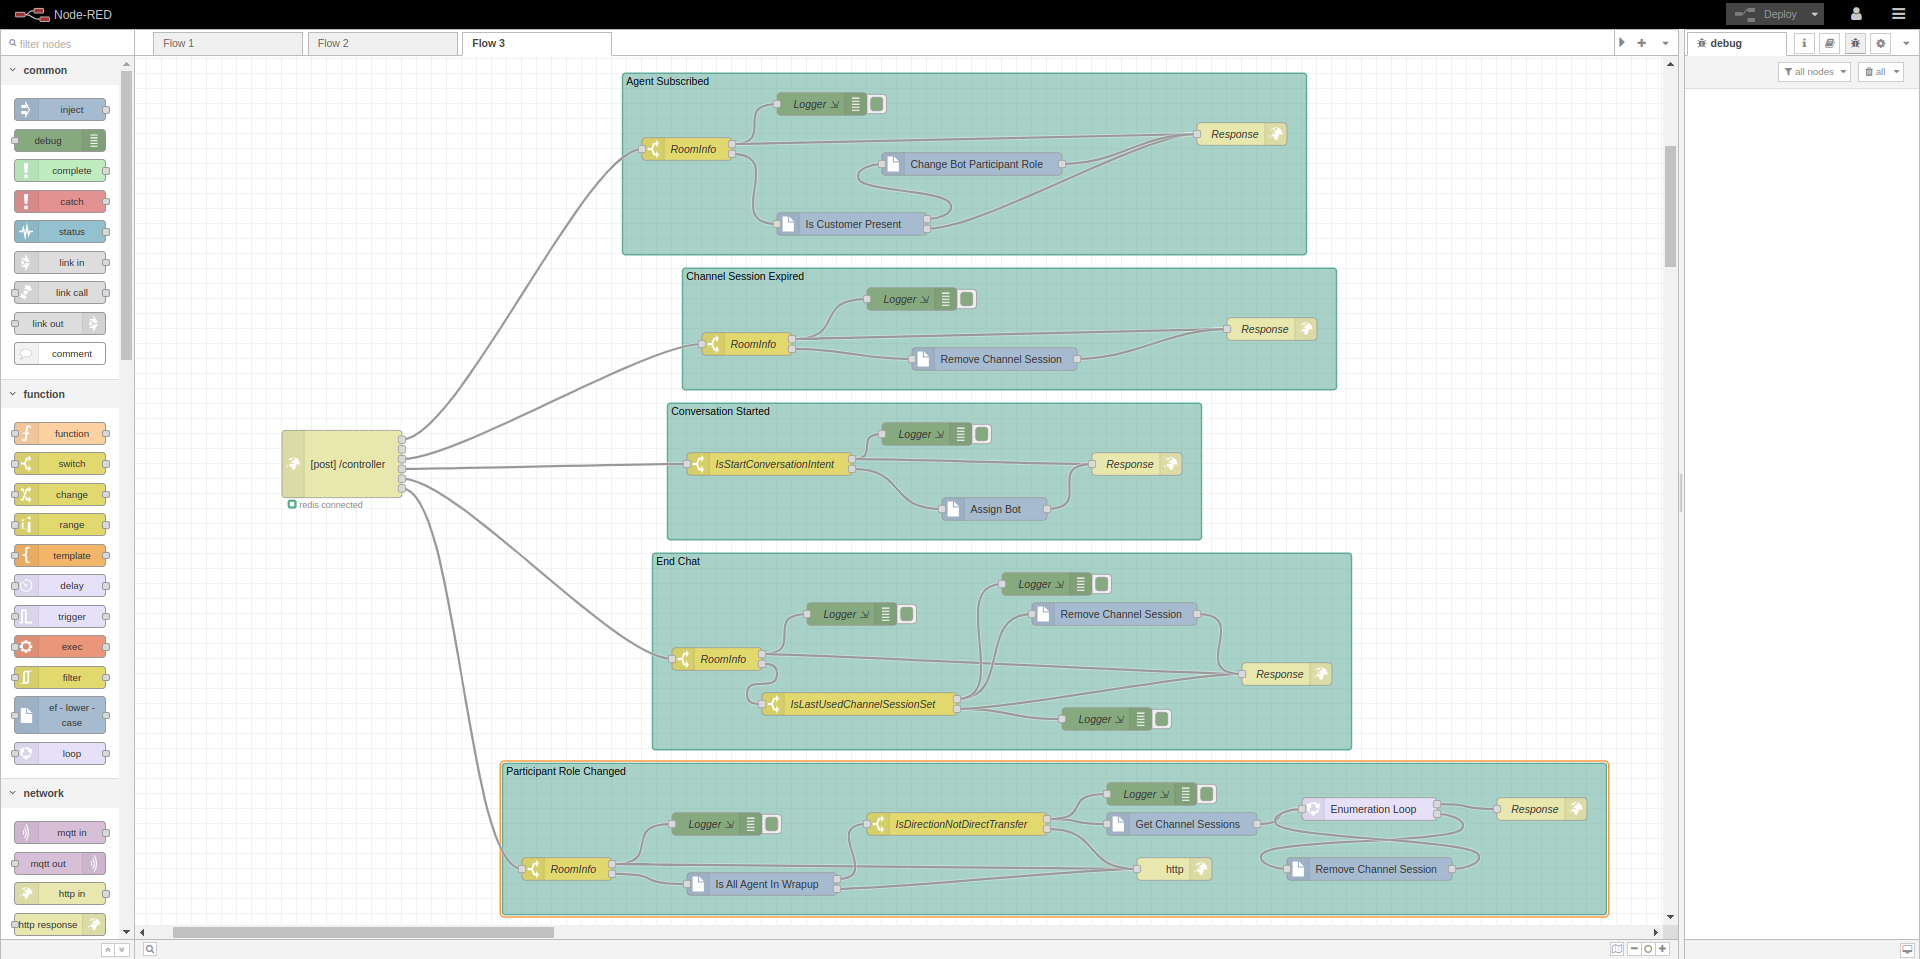Open the debug sidebar bug icon
The image size is (1920, 959).
click(x=1856, y=44)
